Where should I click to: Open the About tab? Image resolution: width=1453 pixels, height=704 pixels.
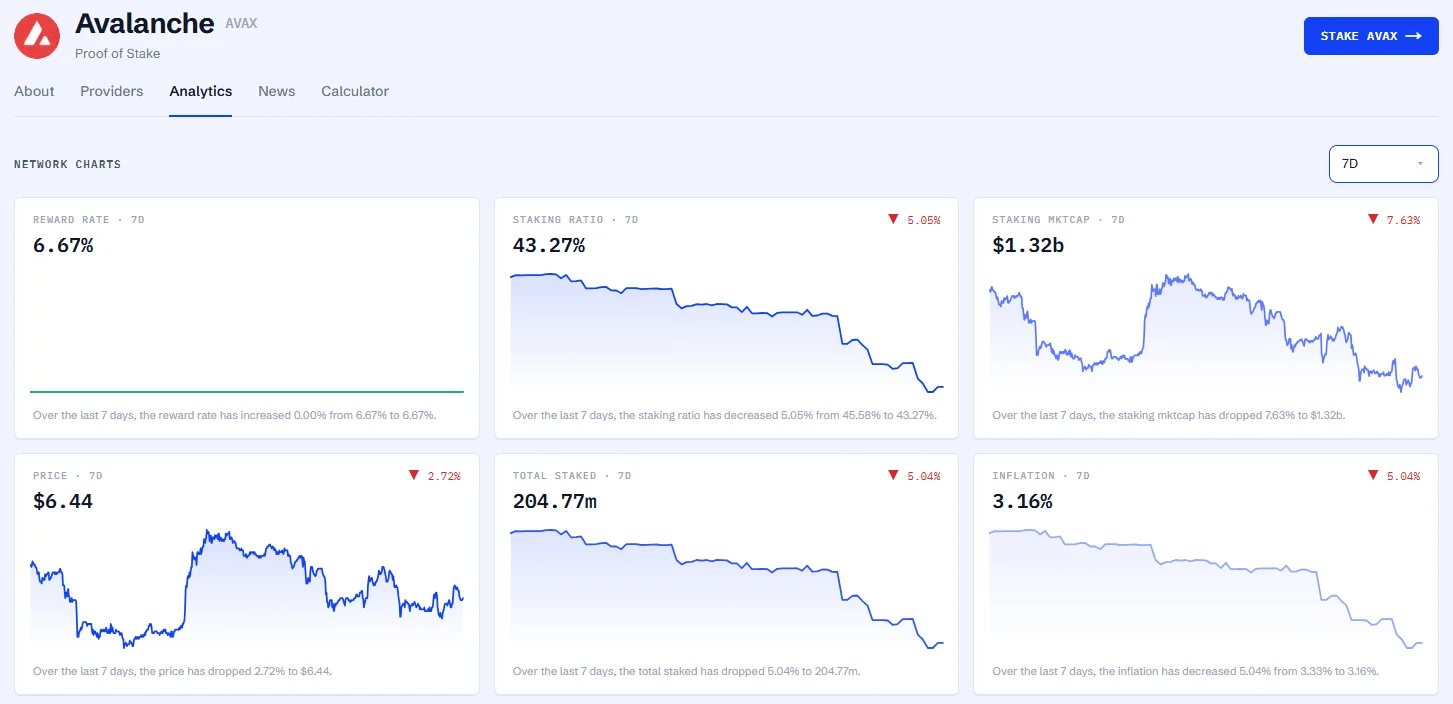pos(34,91)
